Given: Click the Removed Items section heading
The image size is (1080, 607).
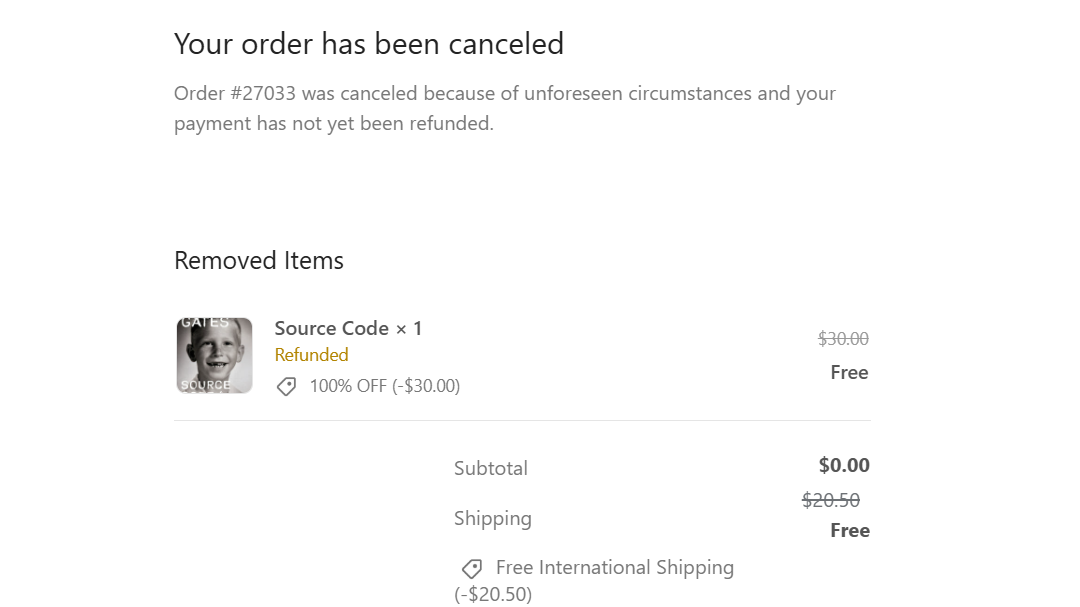Looking at the screenshot, I should [x=259, y=260].
